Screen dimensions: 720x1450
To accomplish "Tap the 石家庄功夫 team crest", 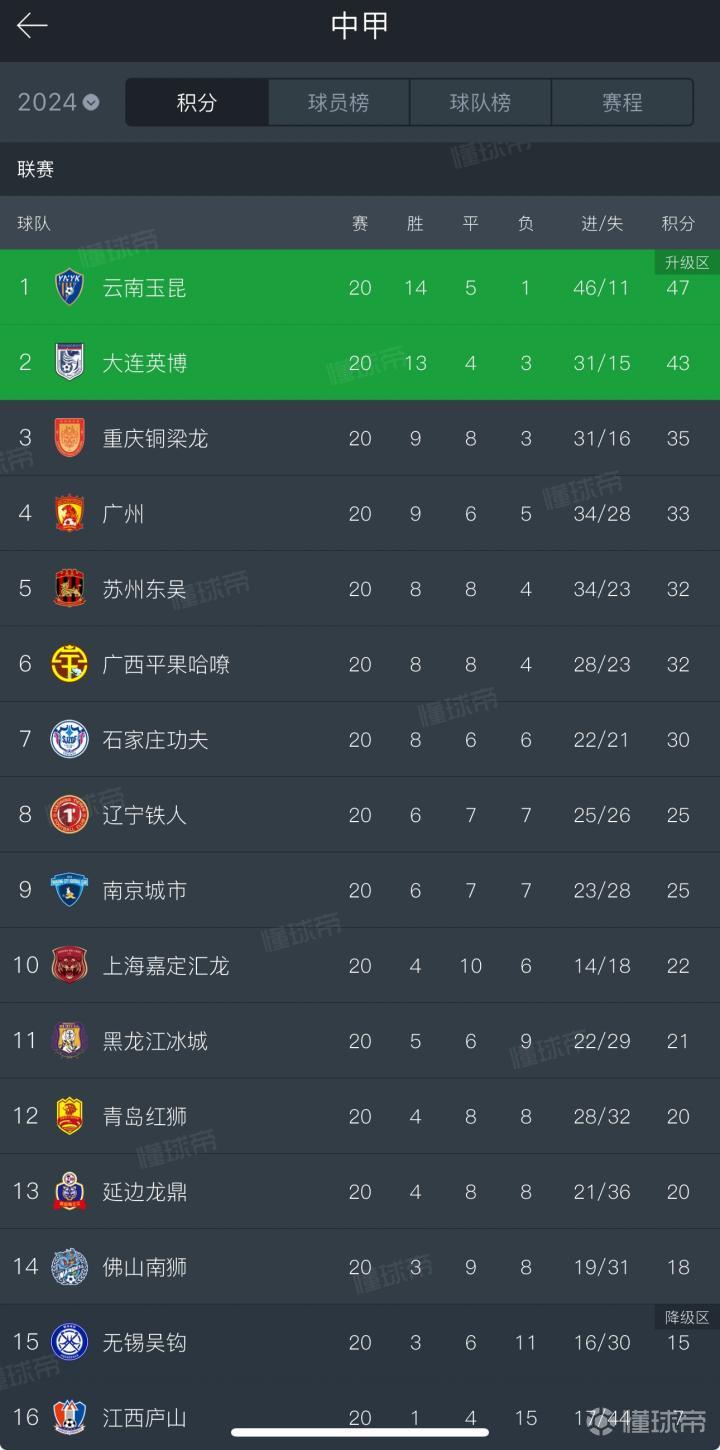I will pyautogui.click(x=69, y=739).
